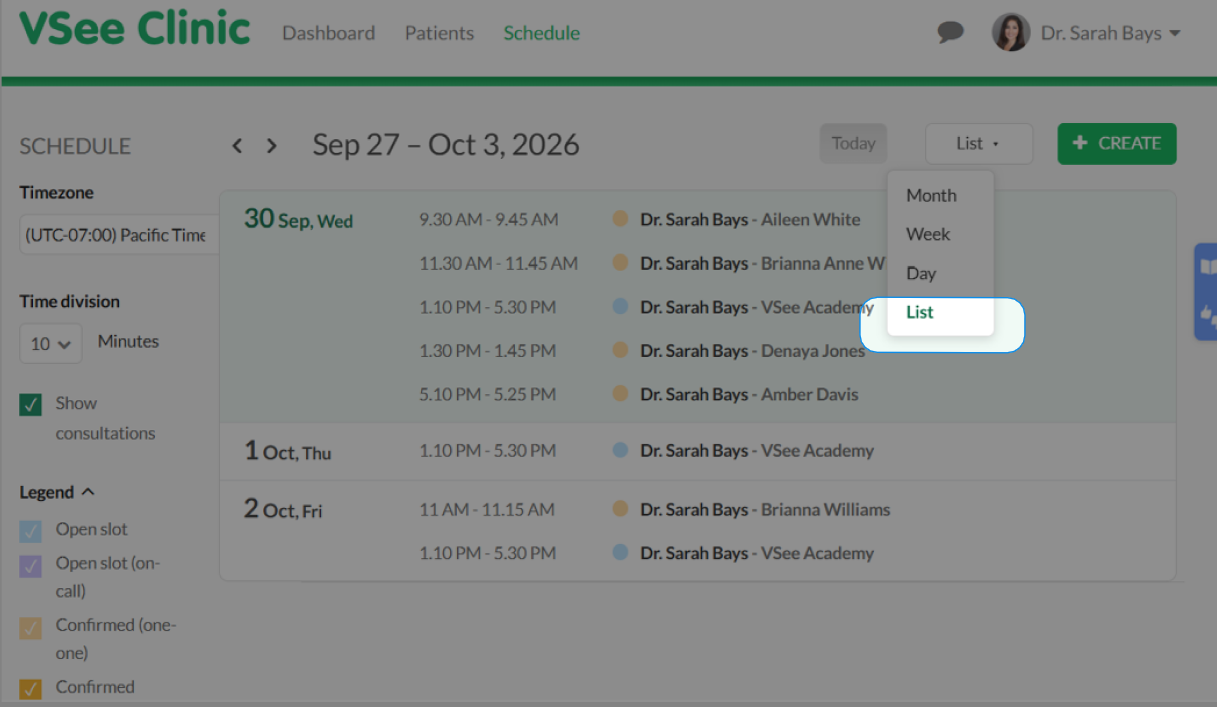This screenshot has width=1217, height=707.
Task: Collapse the Legend section
Action: 57,492
